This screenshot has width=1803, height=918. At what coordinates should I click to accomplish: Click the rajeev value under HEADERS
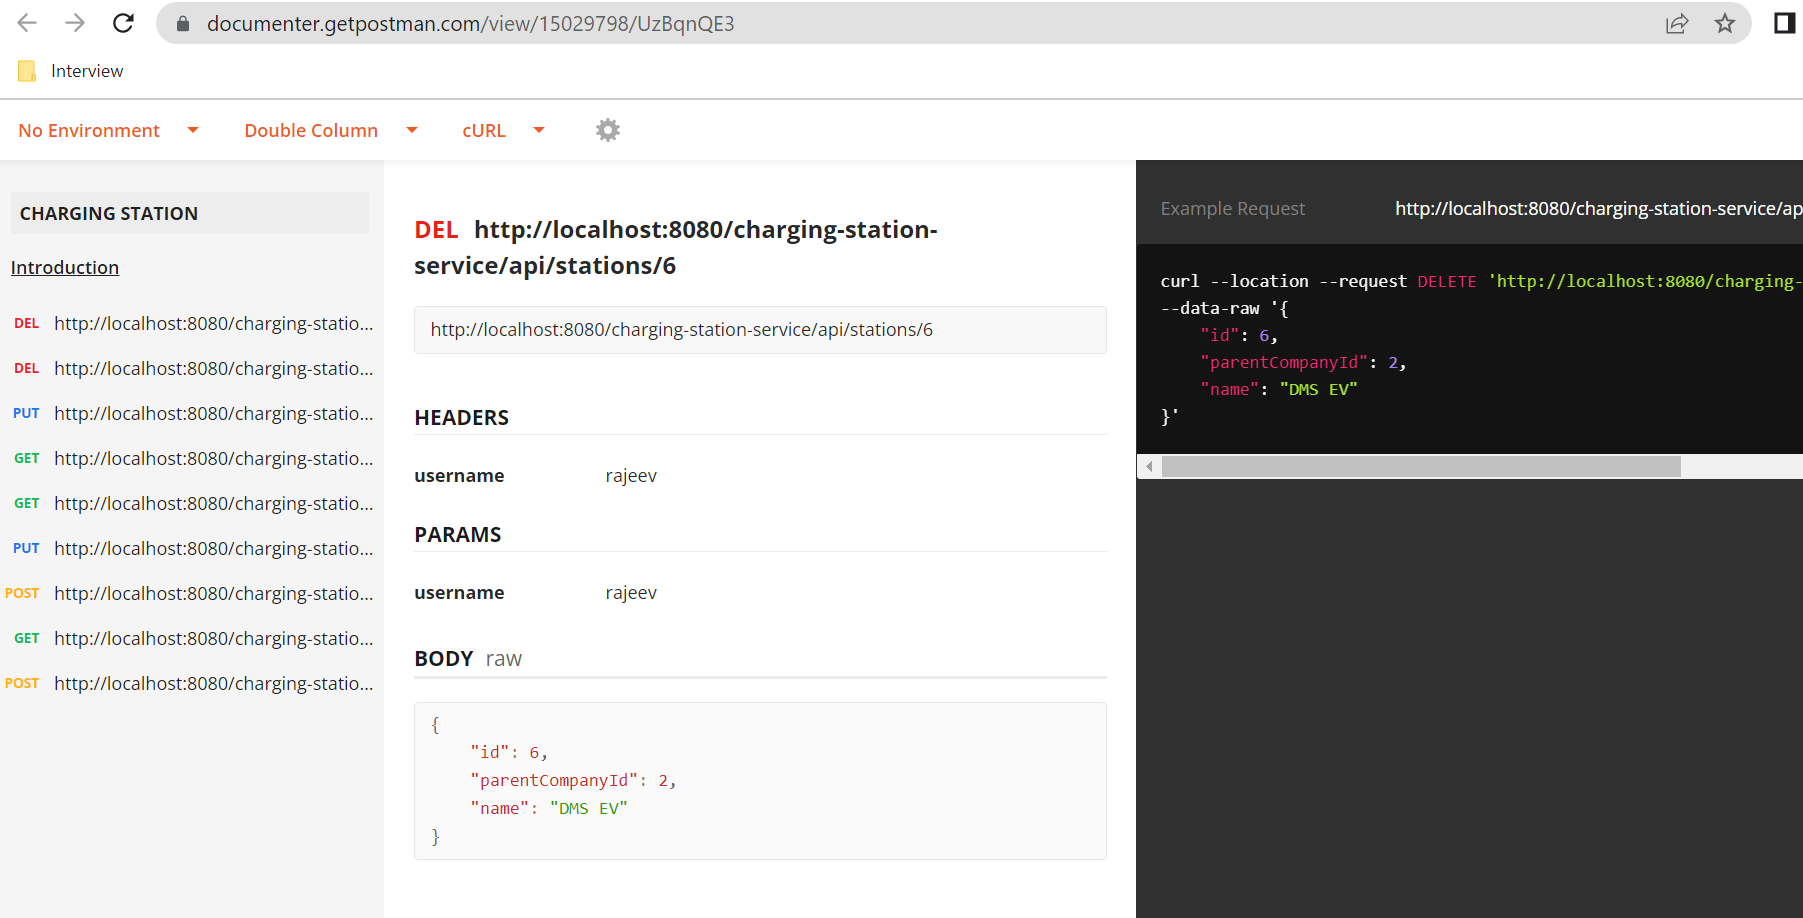pos(631,476)
